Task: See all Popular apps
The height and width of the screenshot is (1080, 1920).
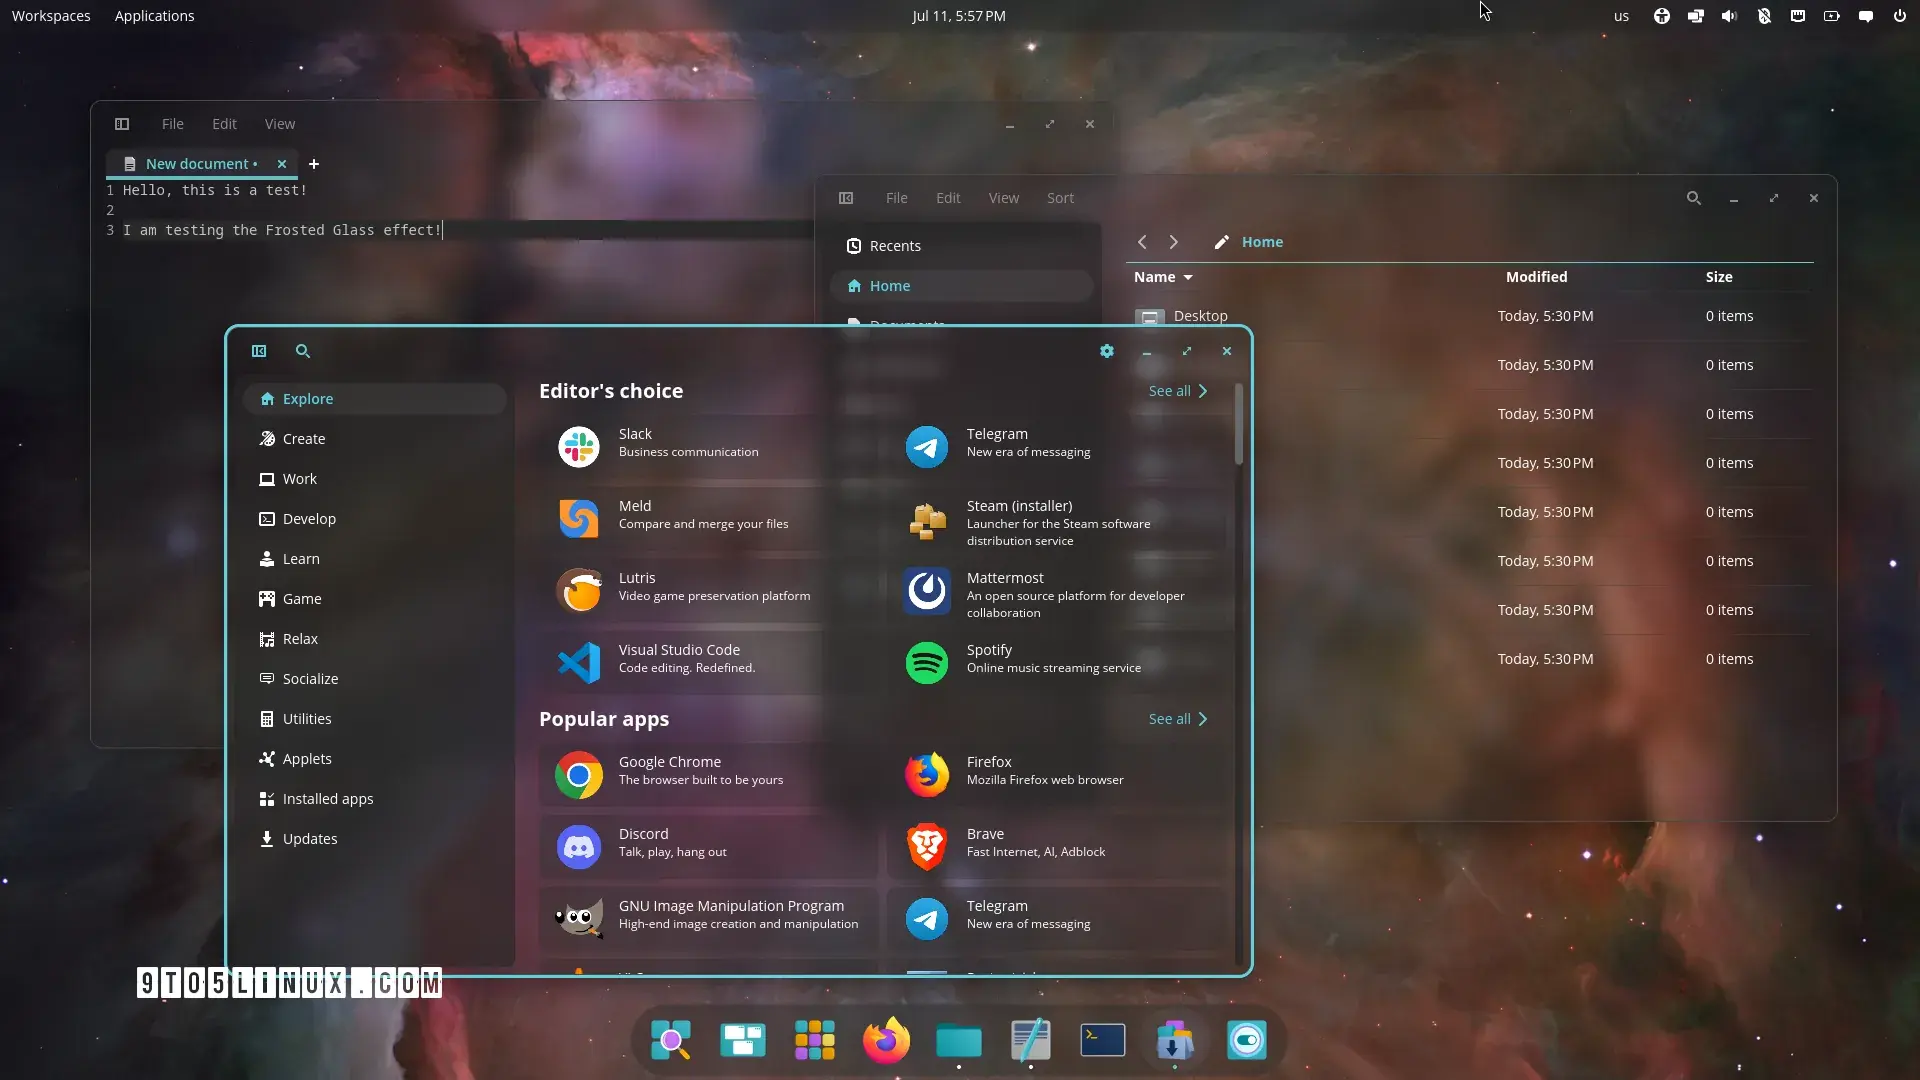Action: 1178,719
